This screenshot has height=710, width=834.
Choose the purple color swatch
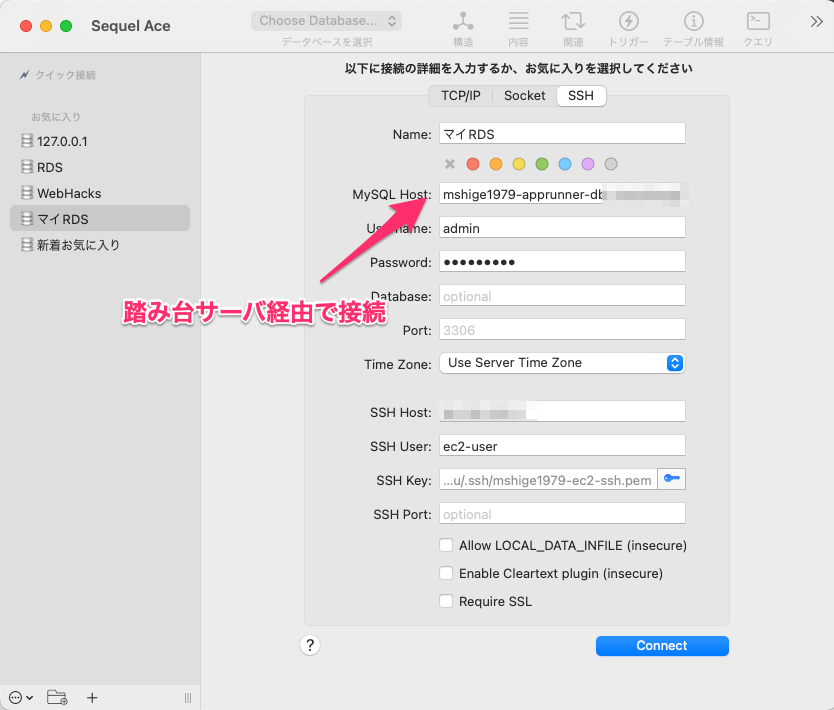point(588,164)
